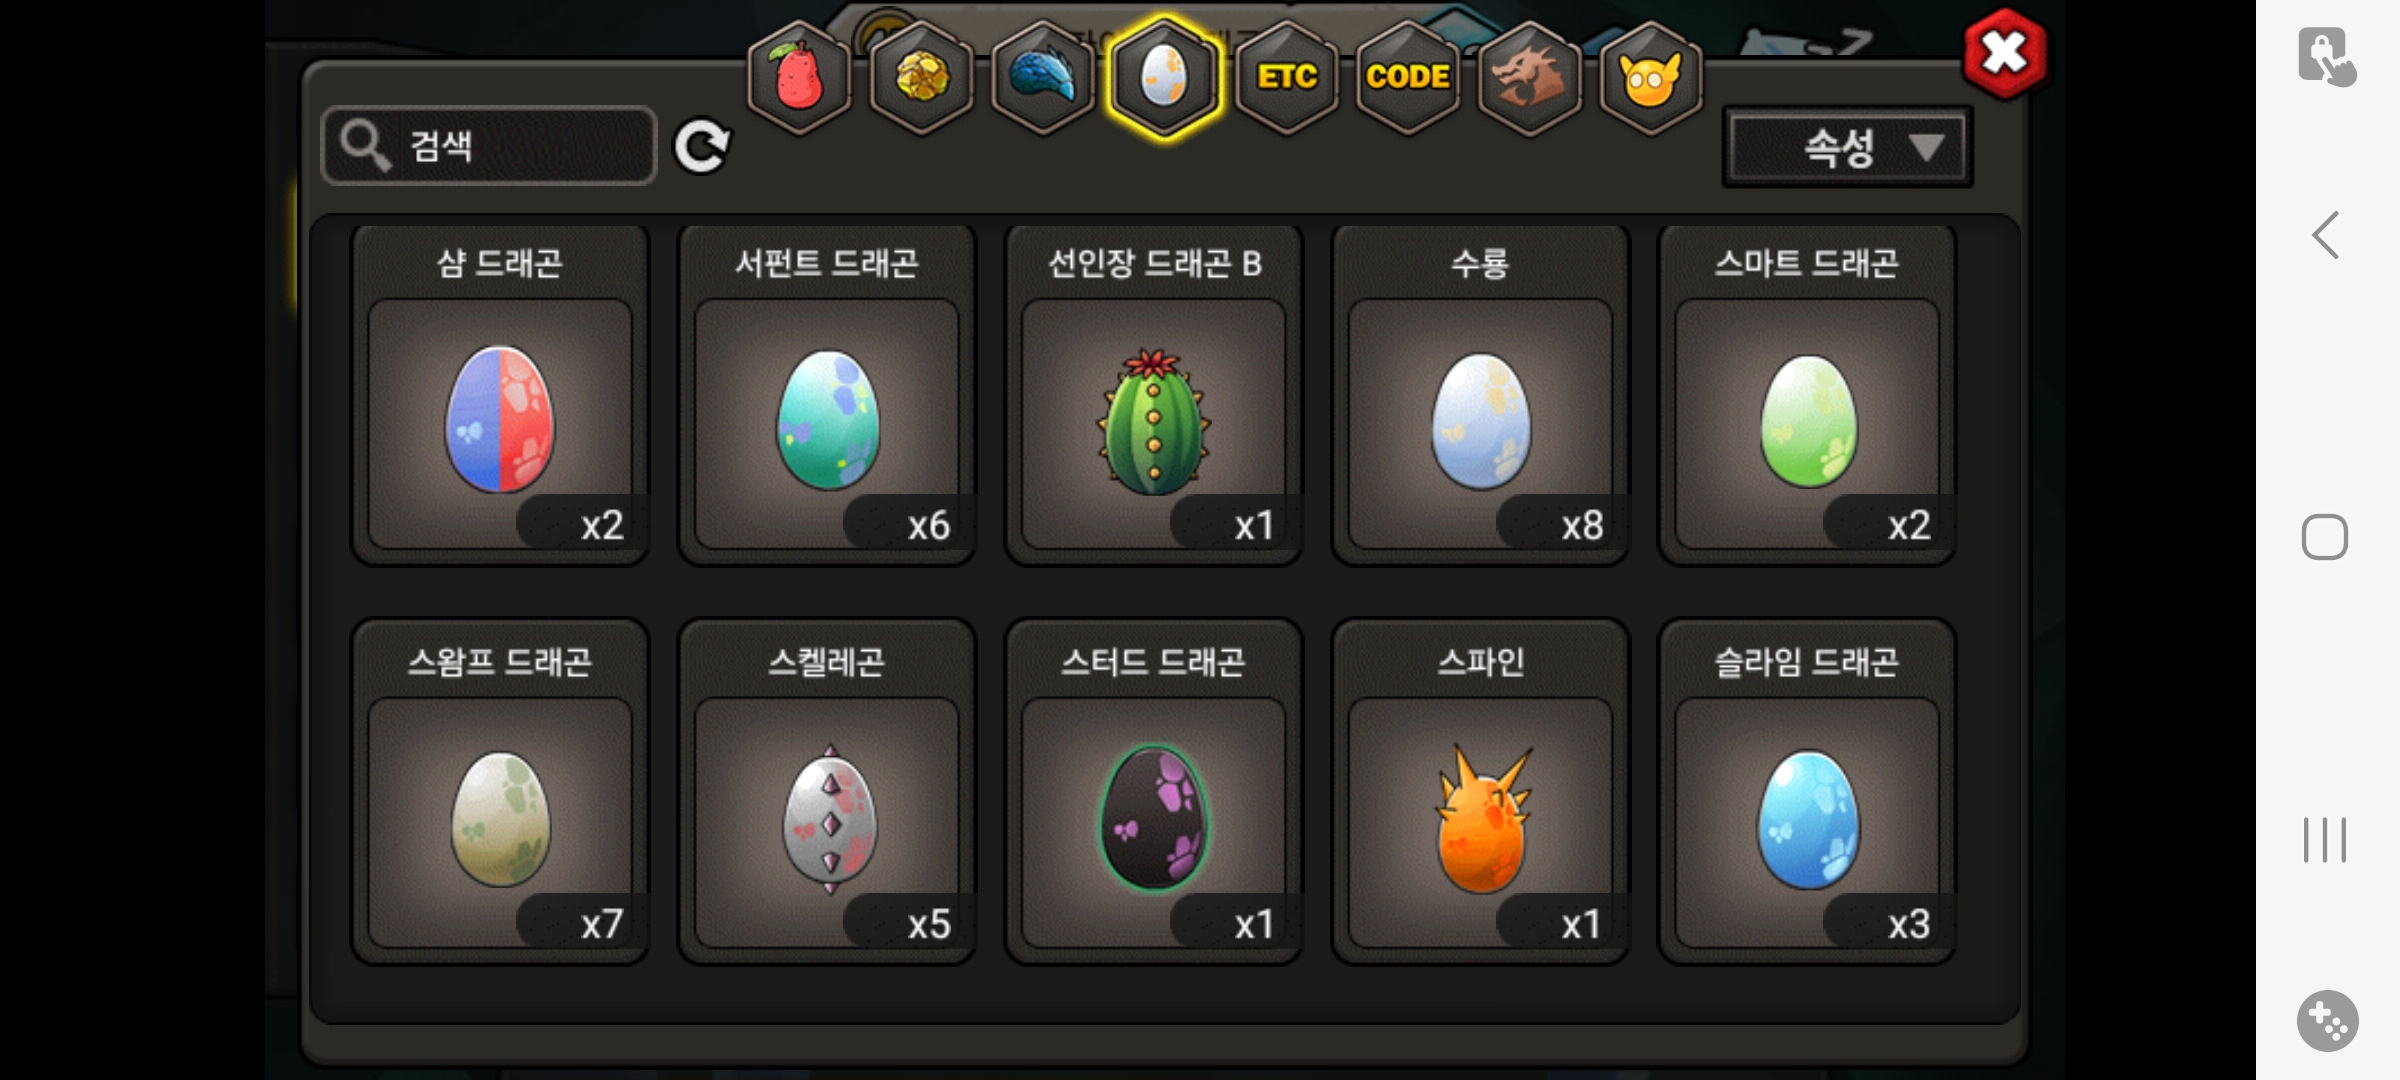Open the CODE category tab

1408,77
